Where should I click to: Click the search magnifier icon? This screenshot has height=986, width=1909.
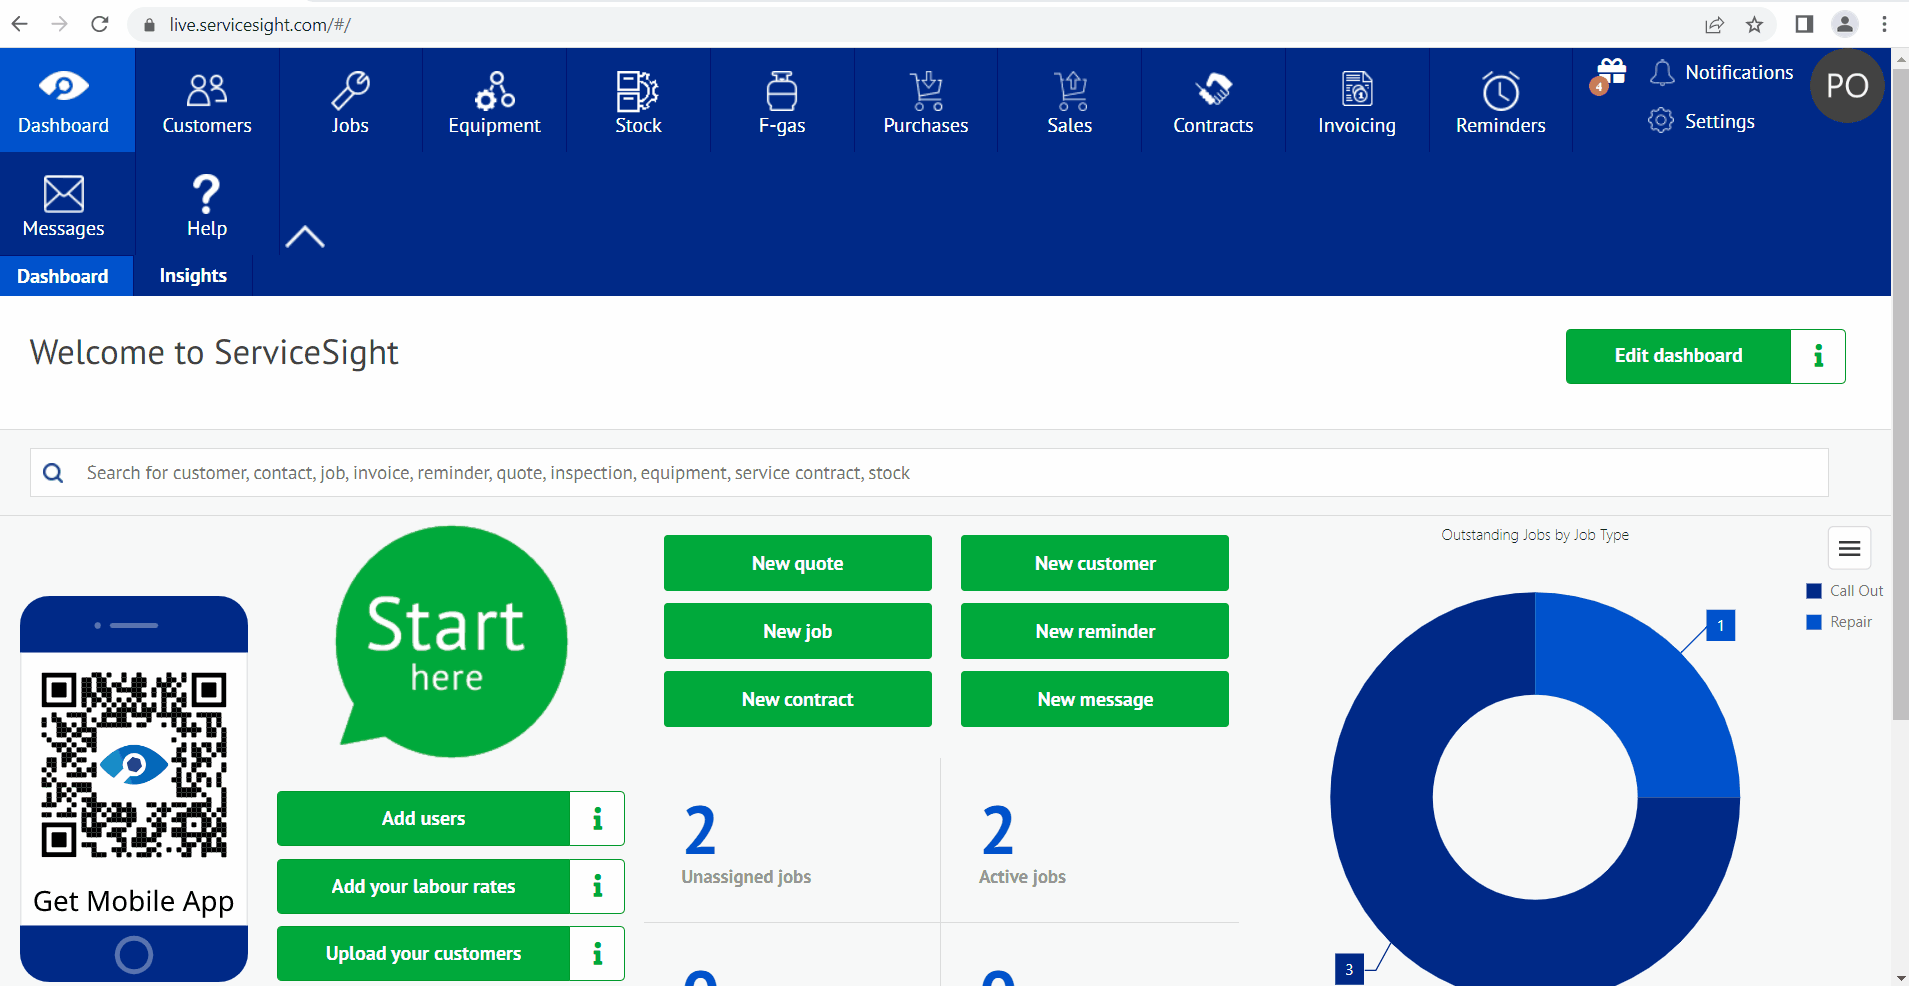(x=54, y=473)
